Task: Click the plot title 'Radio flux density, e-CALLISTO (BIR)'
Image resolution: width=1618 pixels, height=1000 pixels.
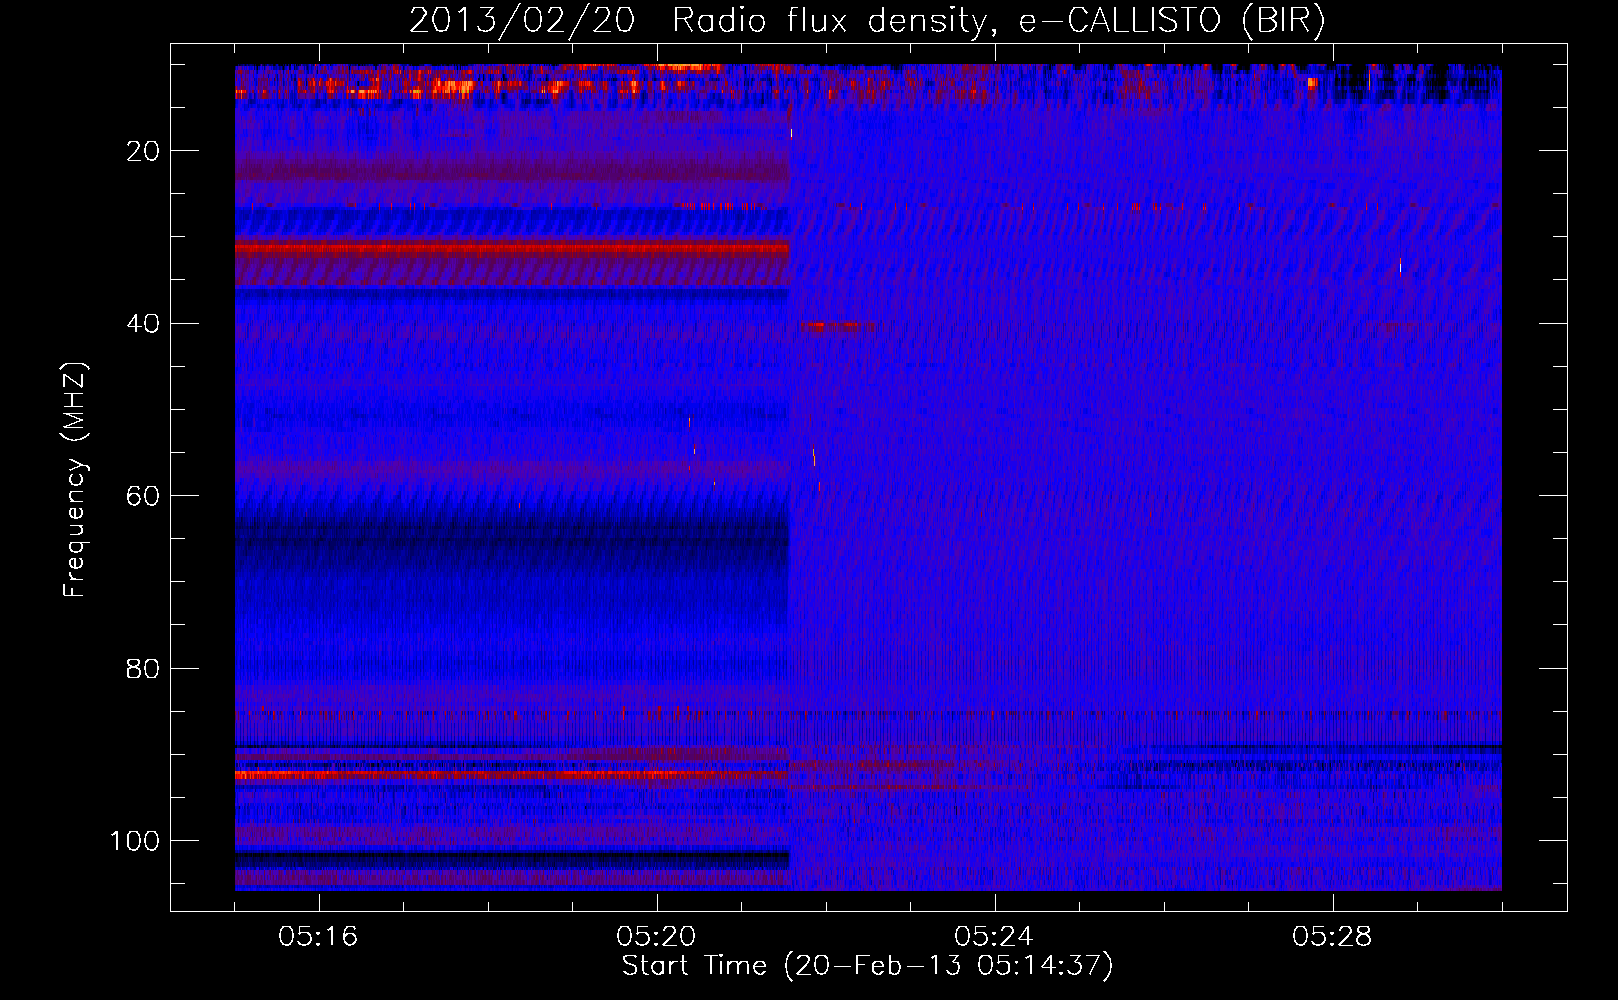Action: pyautogui.click(x=999, y=21)
